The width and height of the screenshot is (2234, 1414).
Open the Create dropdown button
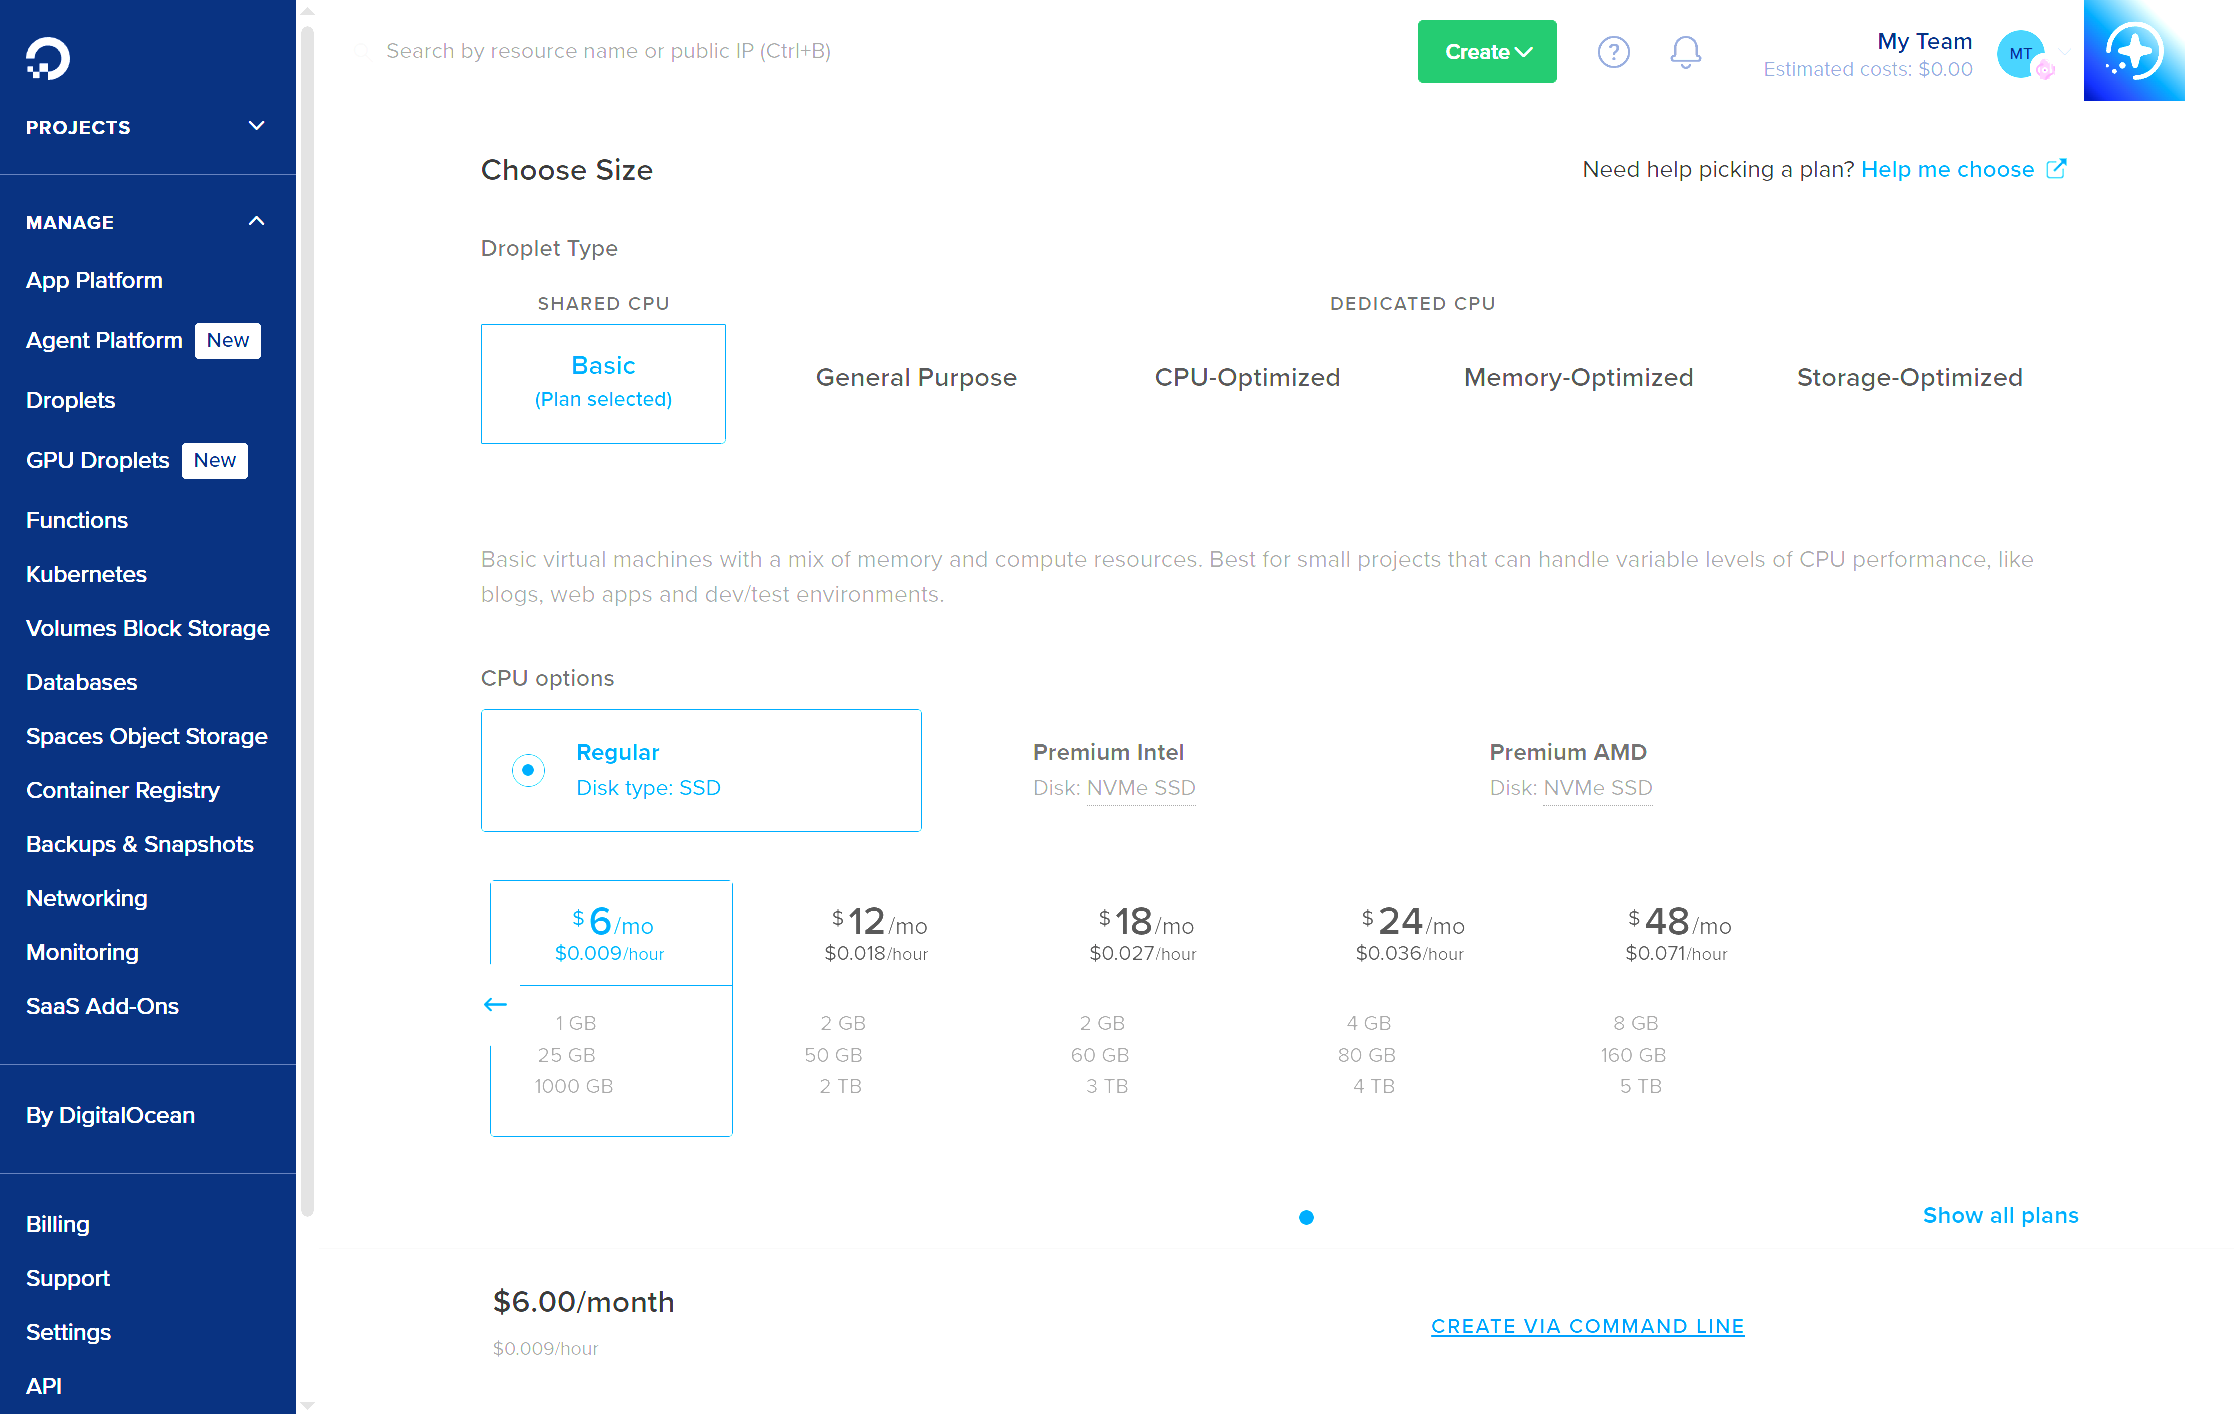[x=1486, y=52]
